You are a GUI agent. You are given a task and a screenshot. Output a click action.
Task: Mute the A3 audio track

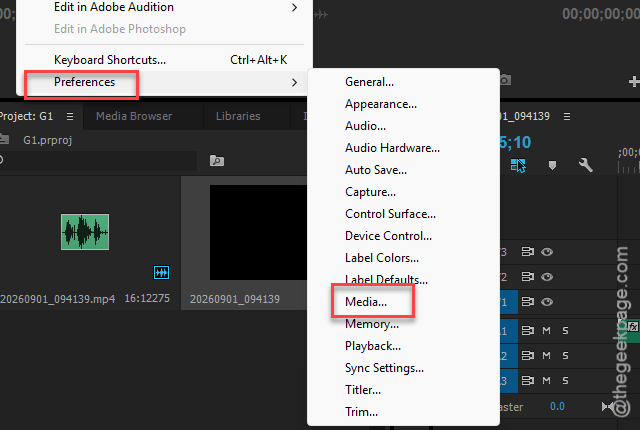(547, 381)
